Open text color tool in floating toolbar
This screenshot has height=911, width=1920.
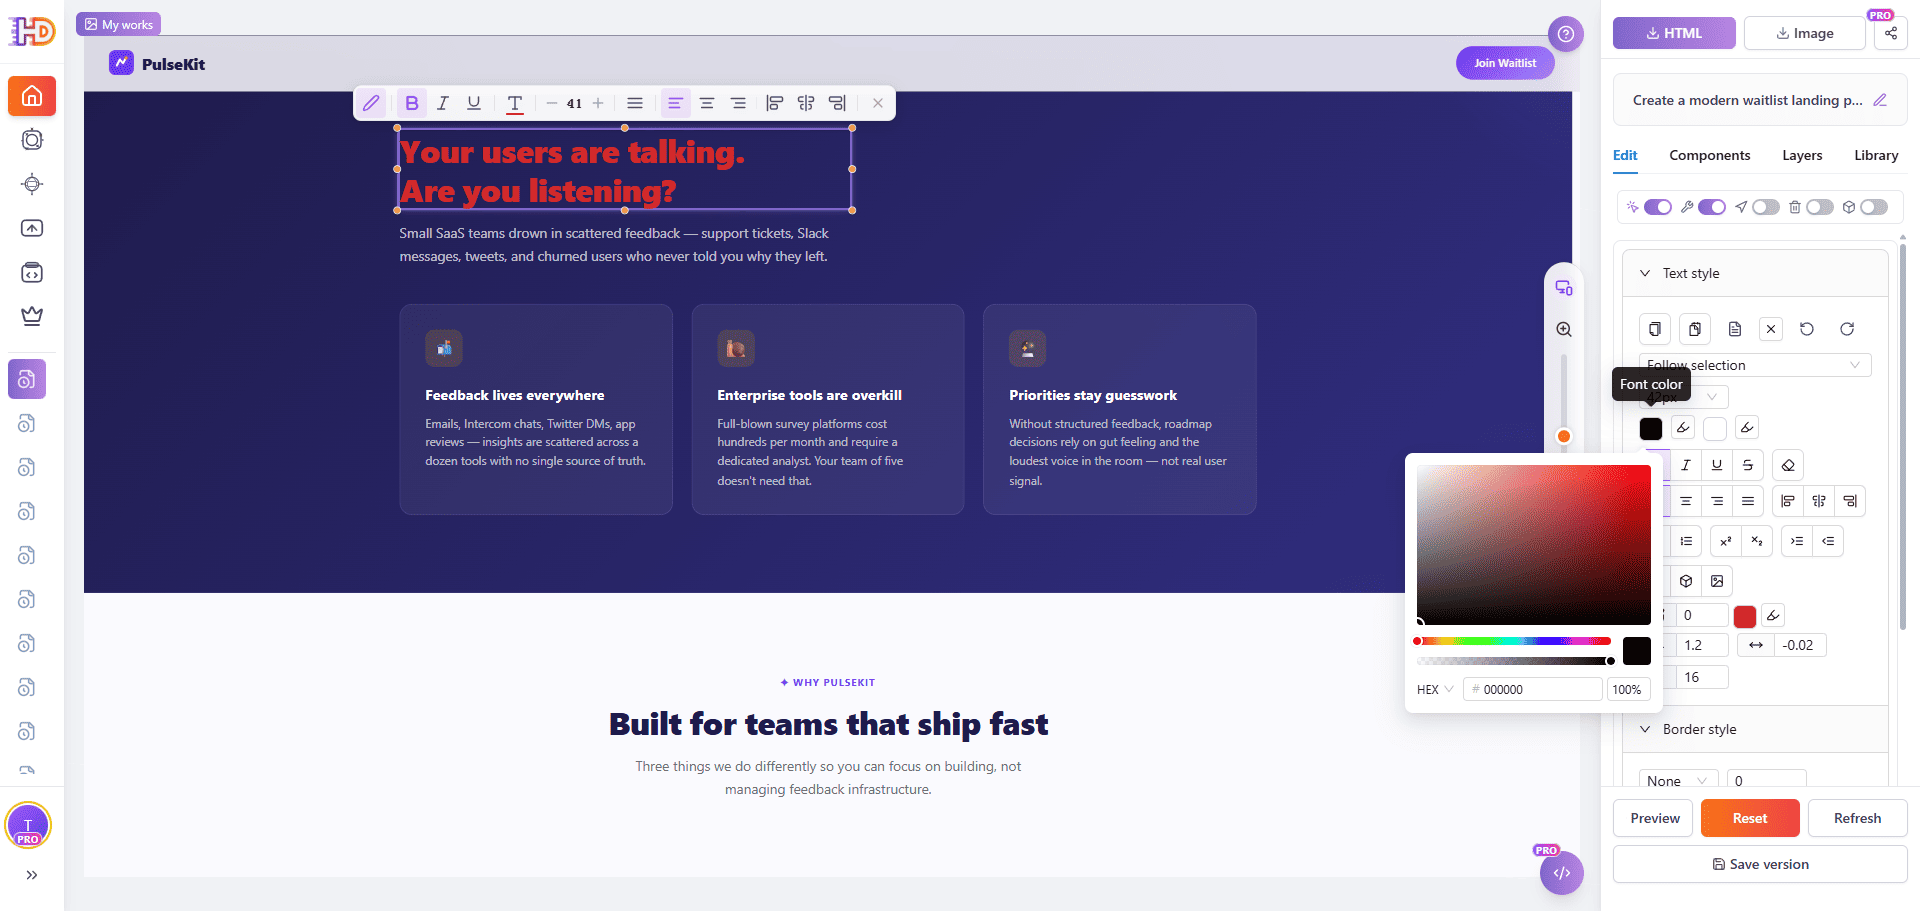(515, 103)
